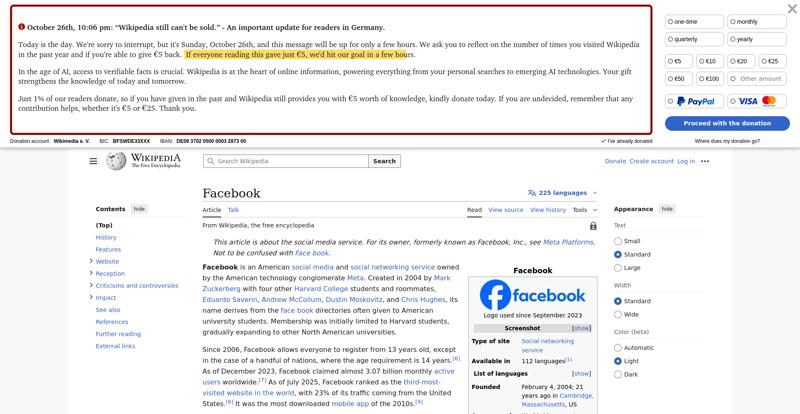Choose PayPal as the payment method
Screen dimensions: 800x414
(x=695, y=101)
